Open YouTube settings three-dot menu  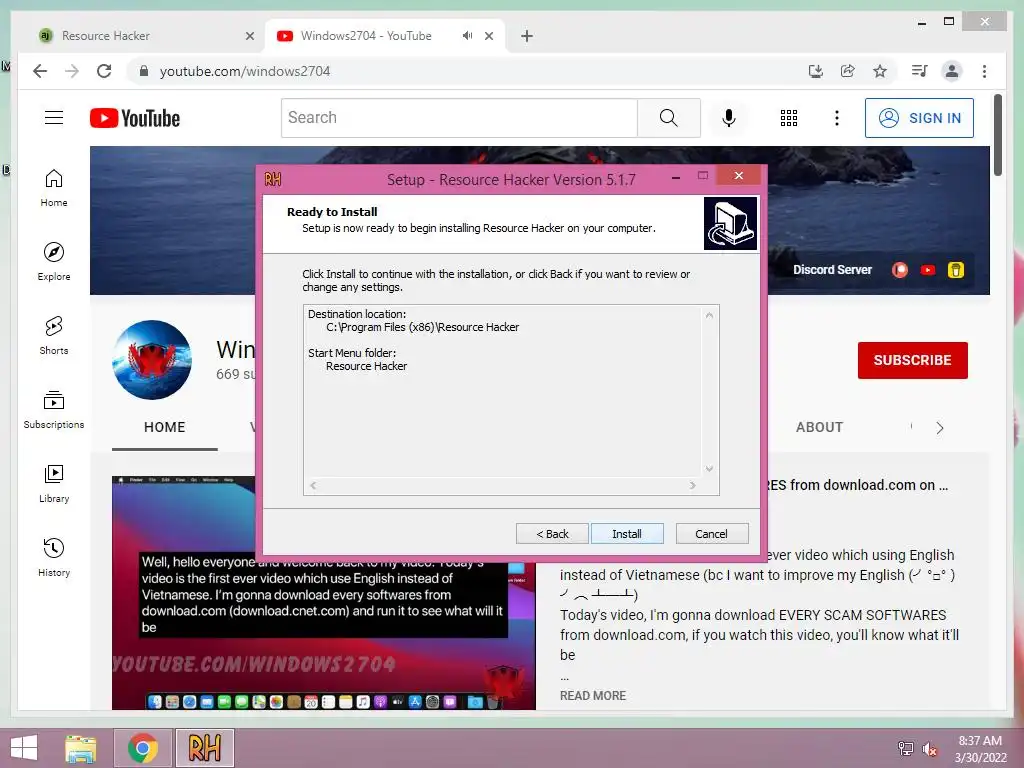point(837,118)
